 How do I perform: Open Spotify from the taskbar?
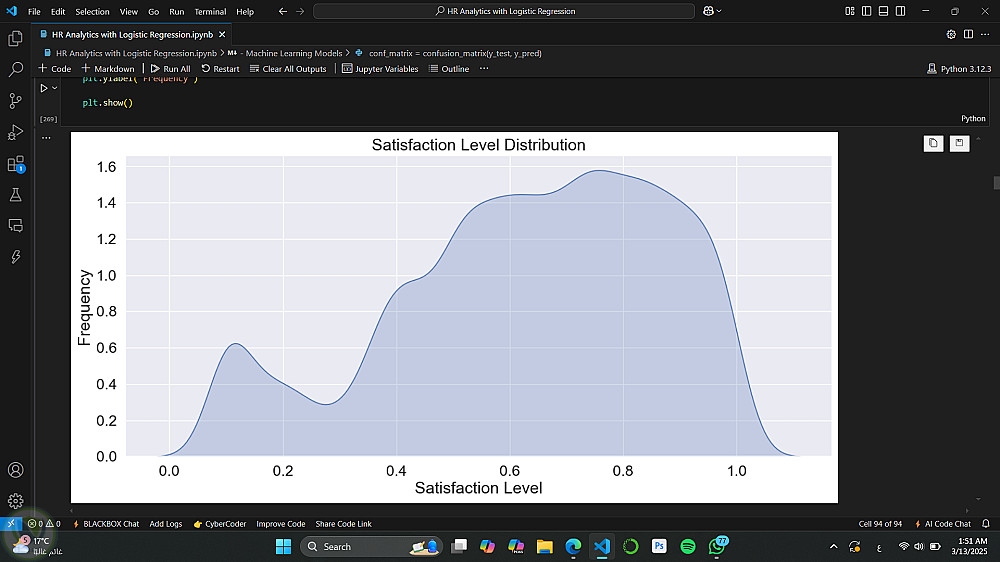pyautogui.click(x=688, y=547)
